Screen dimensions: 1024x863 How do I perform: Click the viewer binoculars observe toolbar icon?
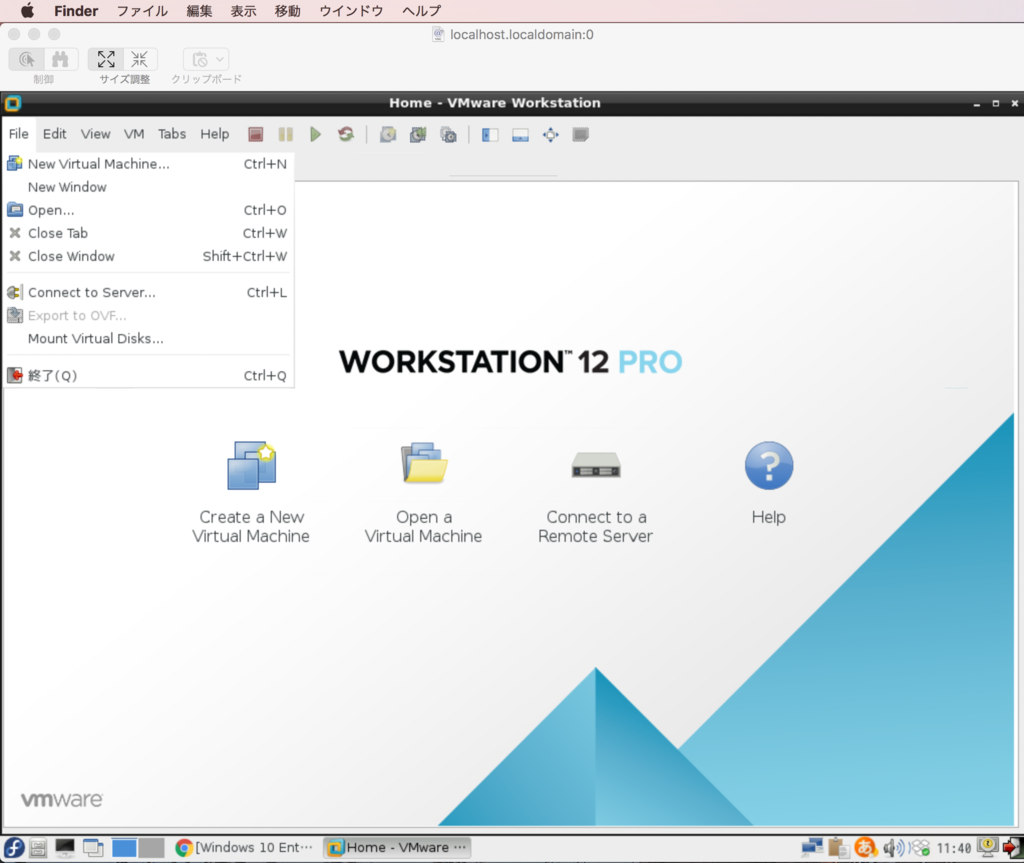pyautogui.click(x=60, y=59)
